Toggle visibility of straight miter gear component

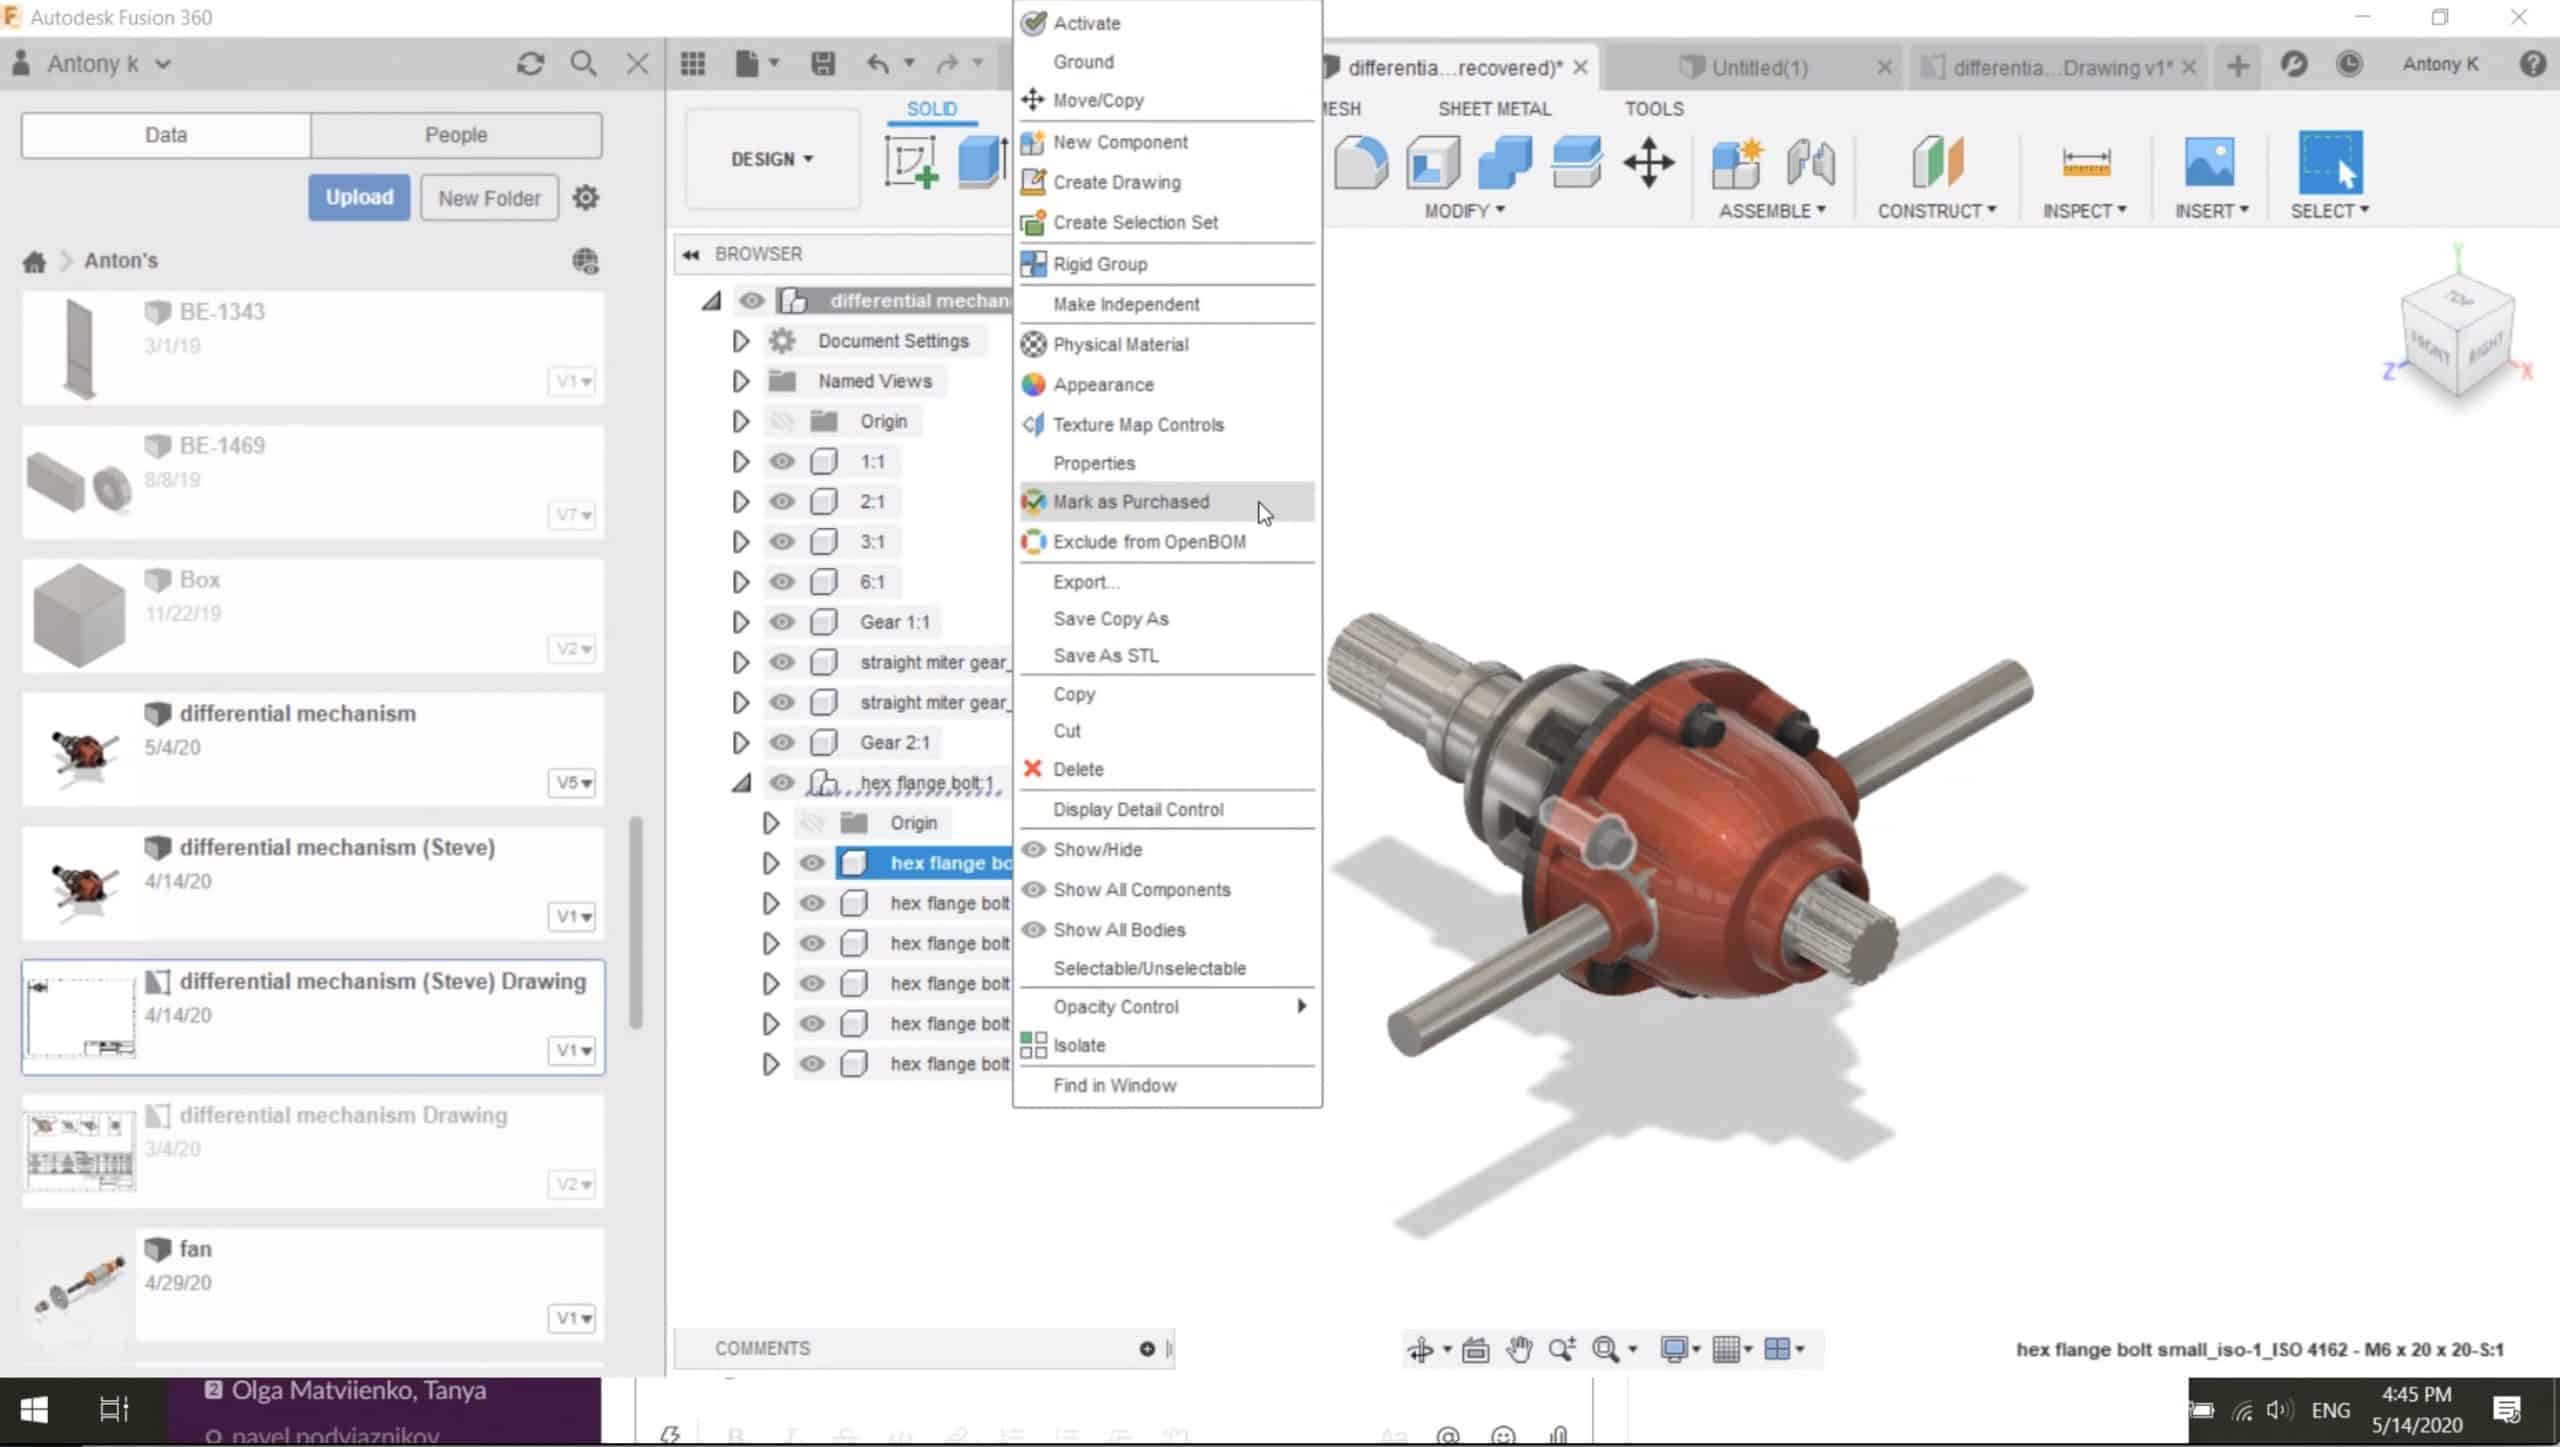coord(779,661)
